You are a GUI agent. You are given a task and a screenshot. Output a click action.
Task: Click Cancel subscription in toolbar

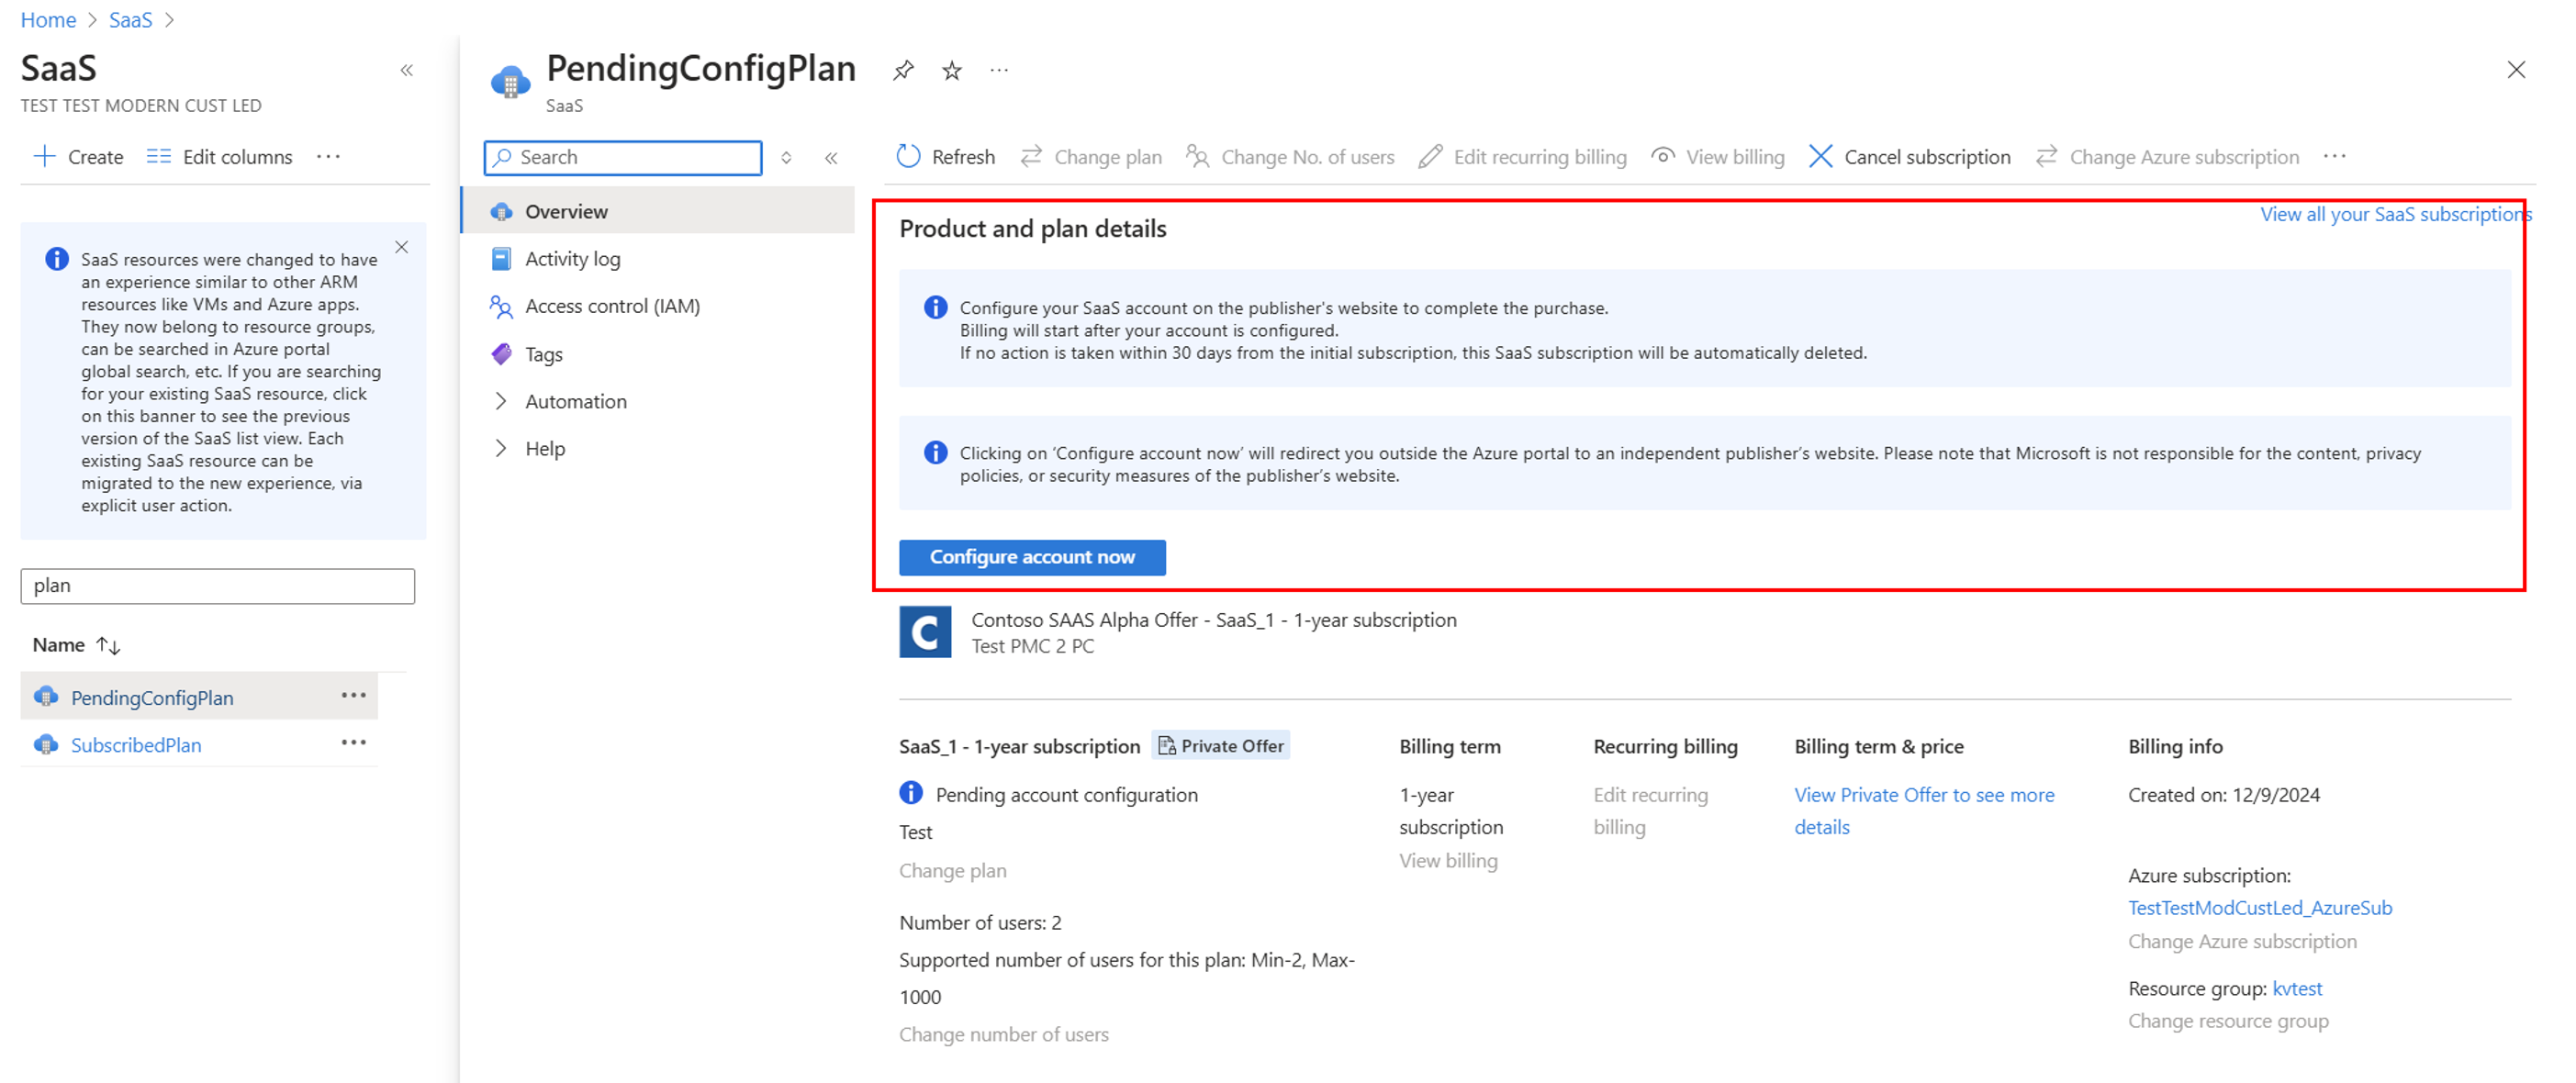pos(1909,157)
